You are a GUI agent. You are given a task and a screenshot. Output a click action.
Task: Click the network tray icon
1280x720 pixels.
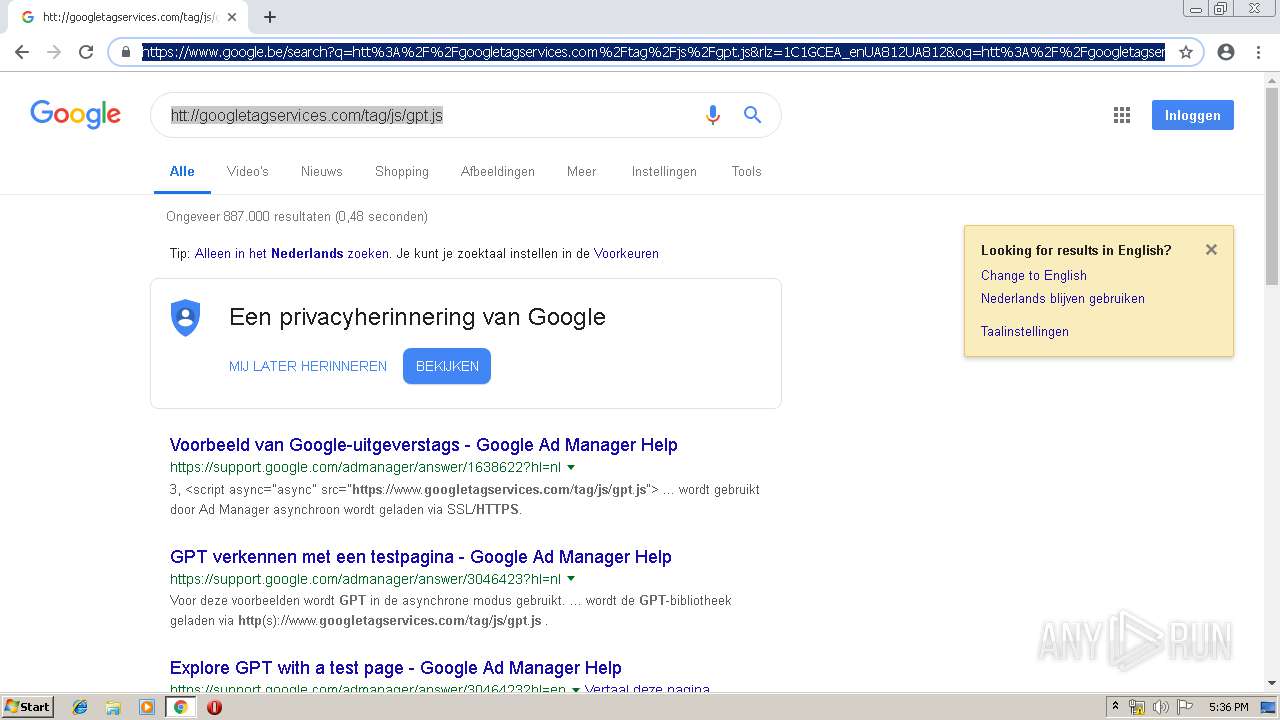tap(1137, 707)
